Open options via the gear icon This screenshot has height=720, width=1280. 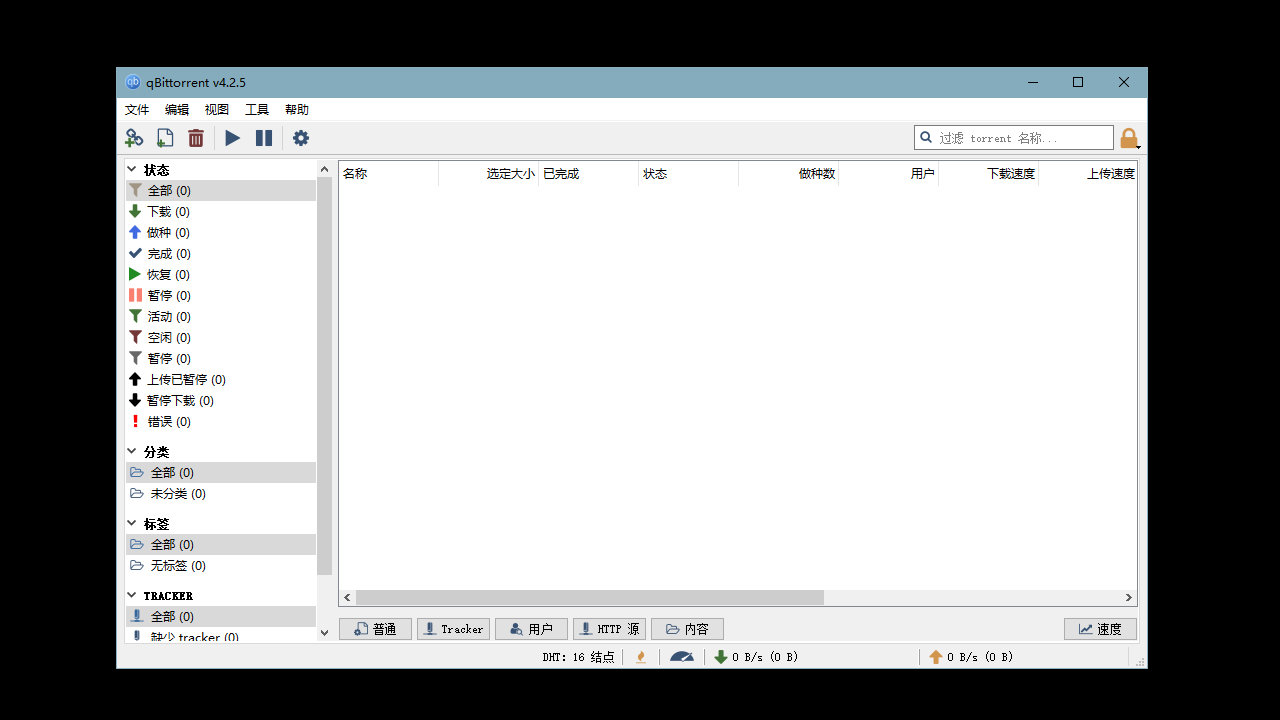point(301,138)
